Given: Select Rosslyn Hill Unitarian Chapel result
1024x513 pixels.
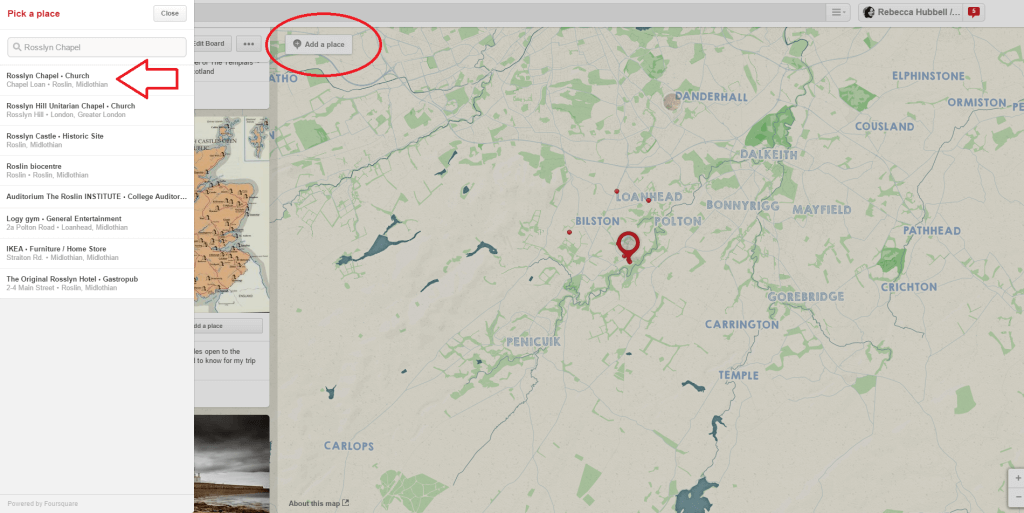Looking at the screenshot, I should [97, 110].
